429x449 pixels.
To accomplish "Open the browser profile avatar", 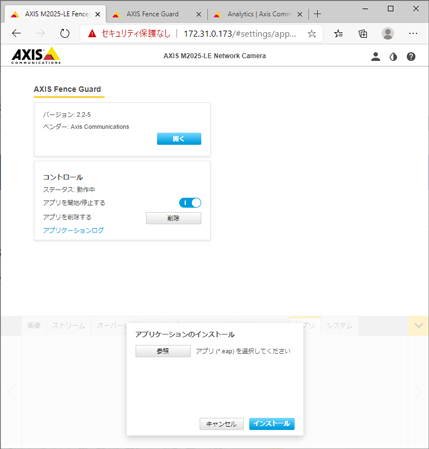I will (x=388, y=33).
